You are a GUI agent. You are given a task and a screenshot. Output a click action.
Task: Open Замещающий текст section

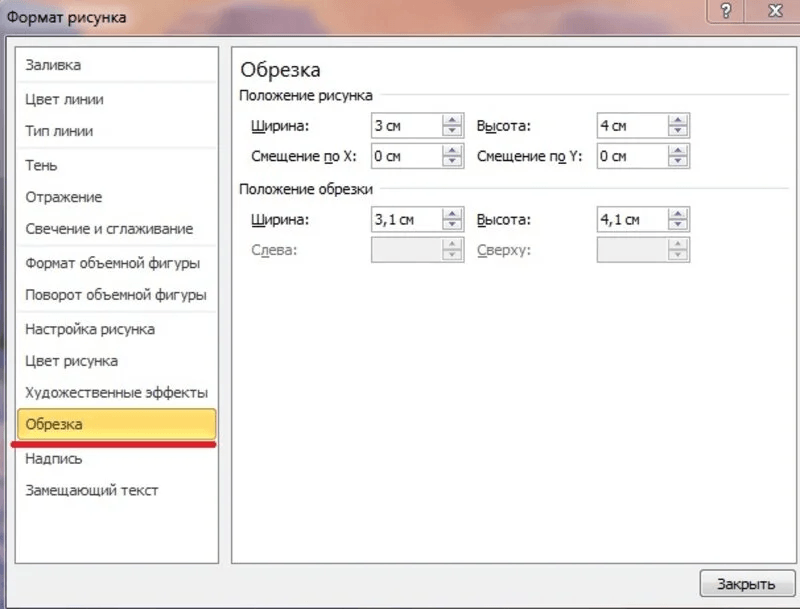[x=91, y=490]
